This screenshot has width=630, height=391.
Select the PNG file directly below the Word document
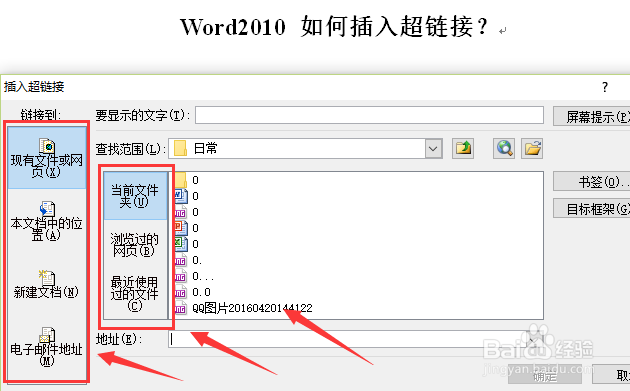click(x=187, y=212)
